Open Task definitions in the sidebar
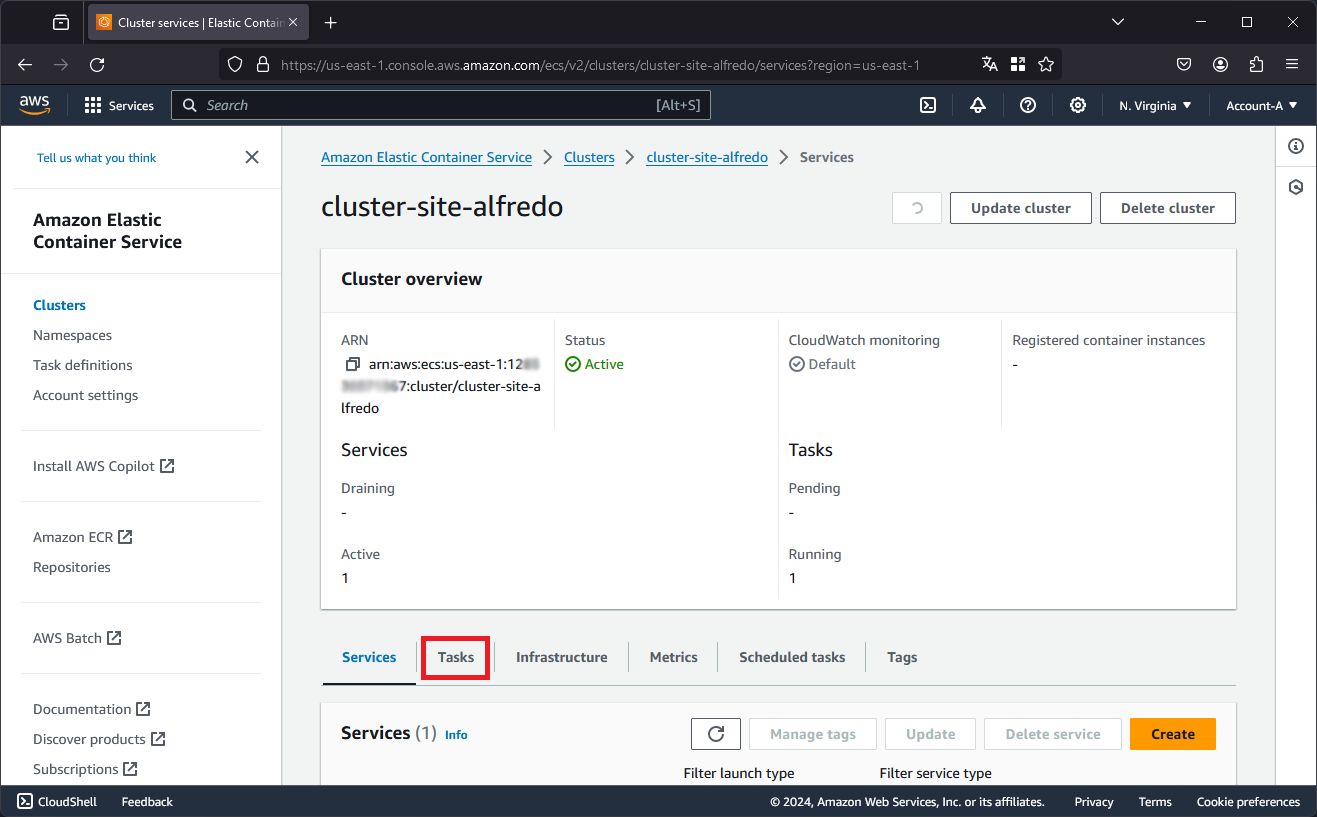Screen dimensions: 1317x817 (83, 365)
